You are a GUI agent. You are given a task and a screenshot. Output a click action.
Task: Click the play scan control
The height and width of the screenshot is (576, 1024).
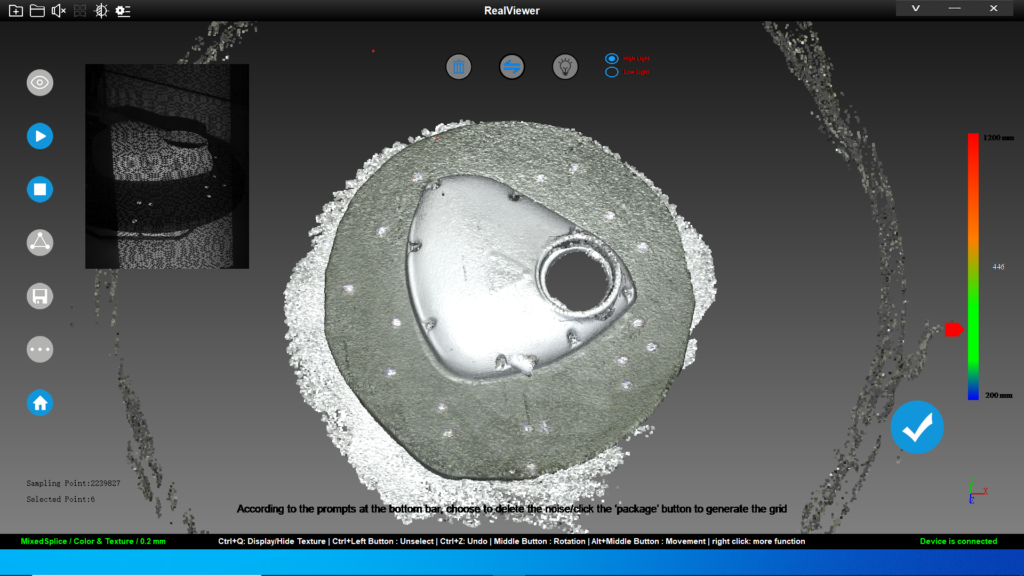click(x=40, y=136)
